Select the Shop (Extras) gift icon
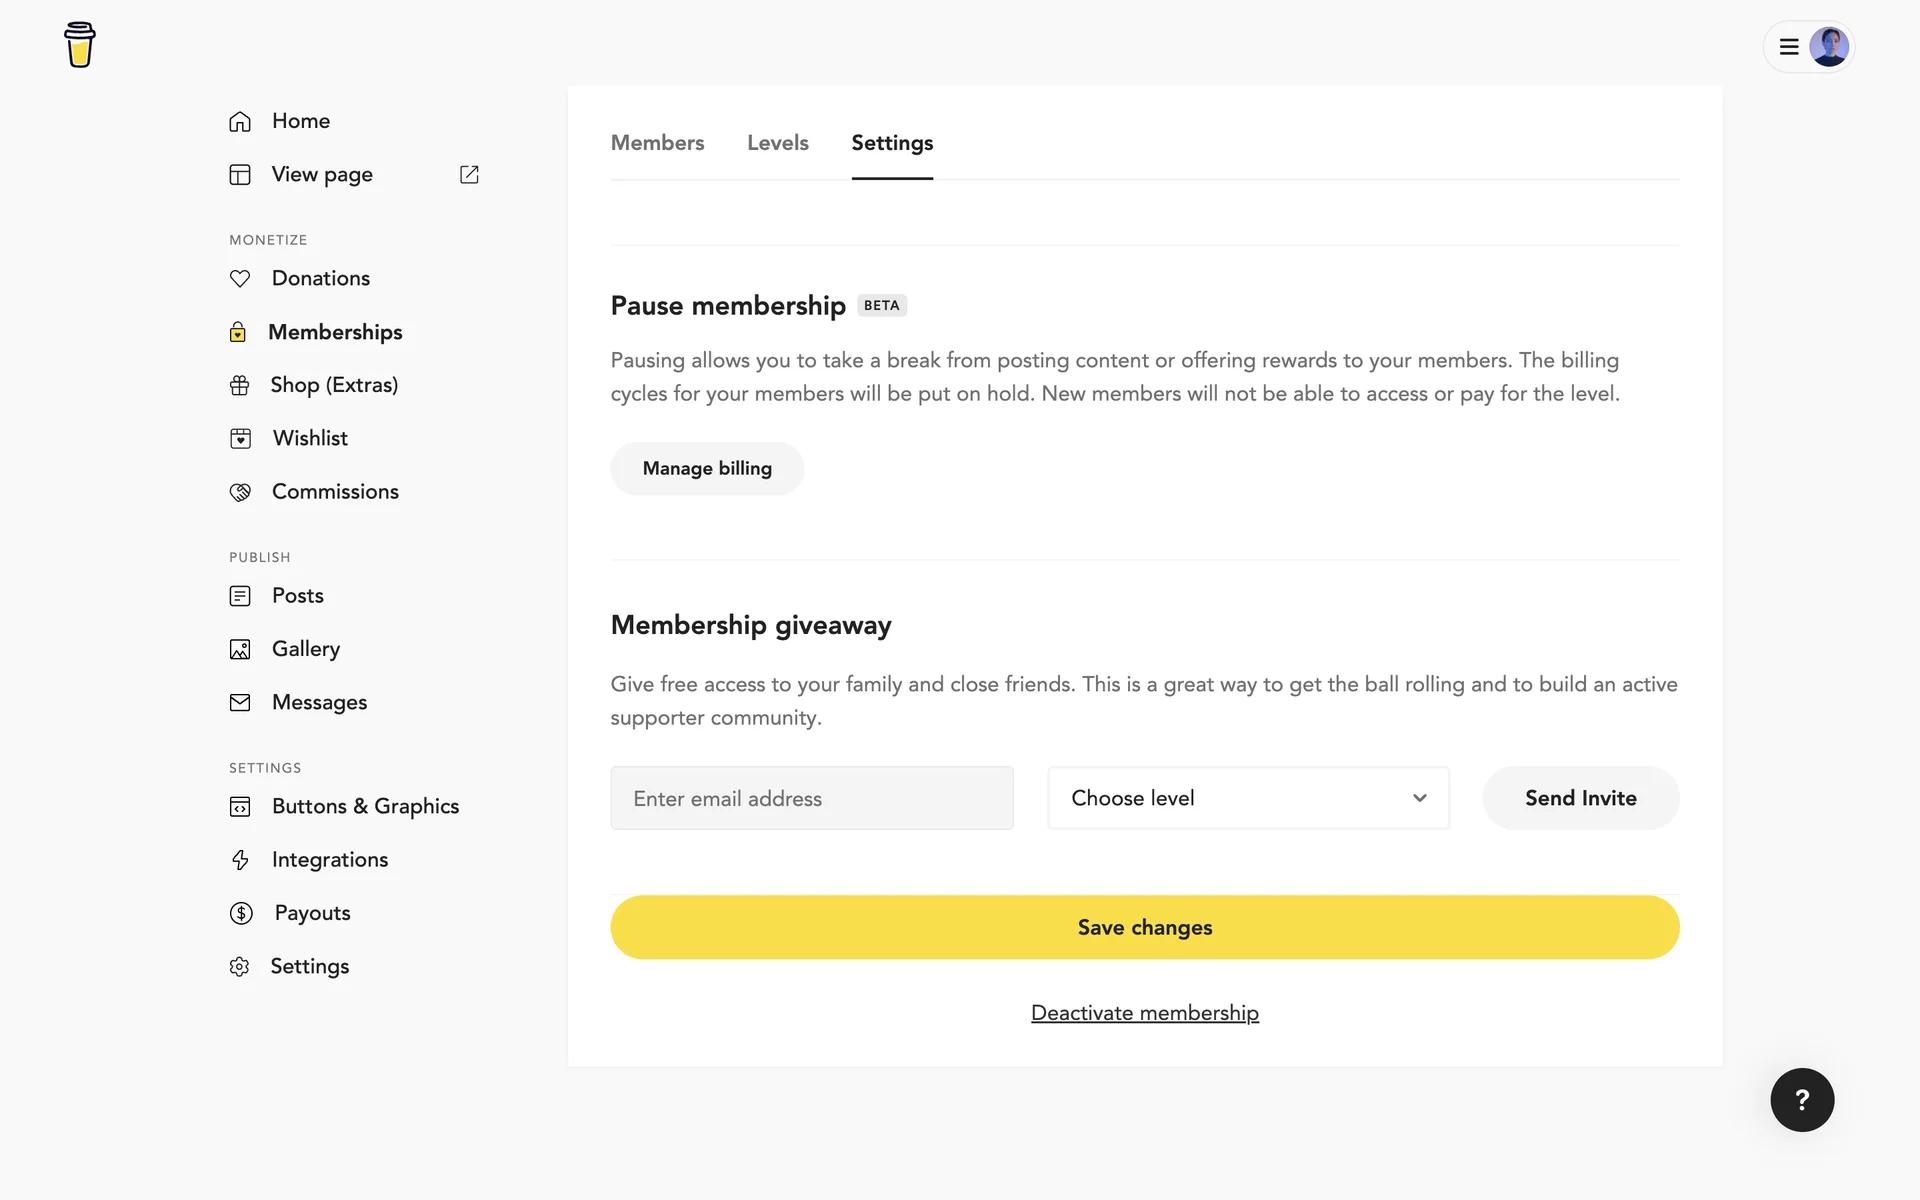Image resolution: width=1920 pixels, height=1200 pixels. [240, 385]
